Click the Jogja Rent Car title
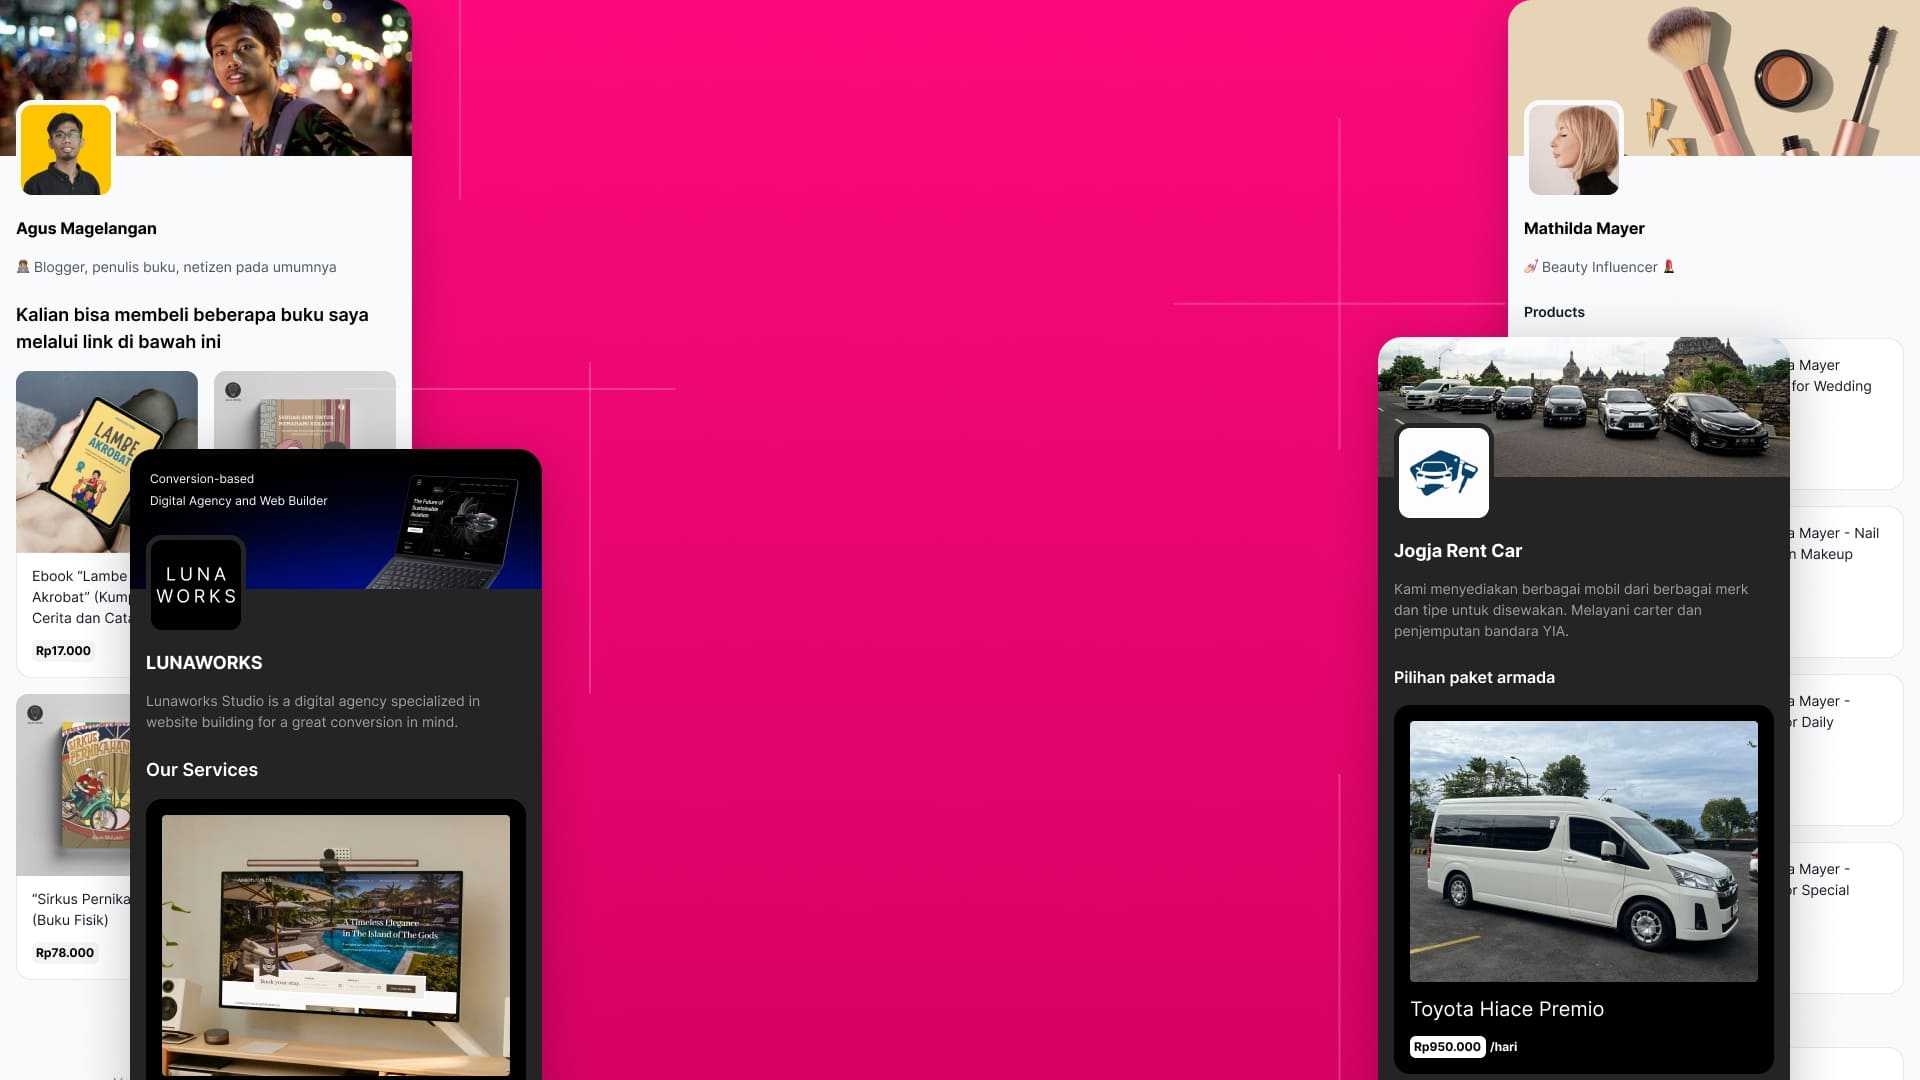1920x1080 pixels. (x=1457, y=551)
